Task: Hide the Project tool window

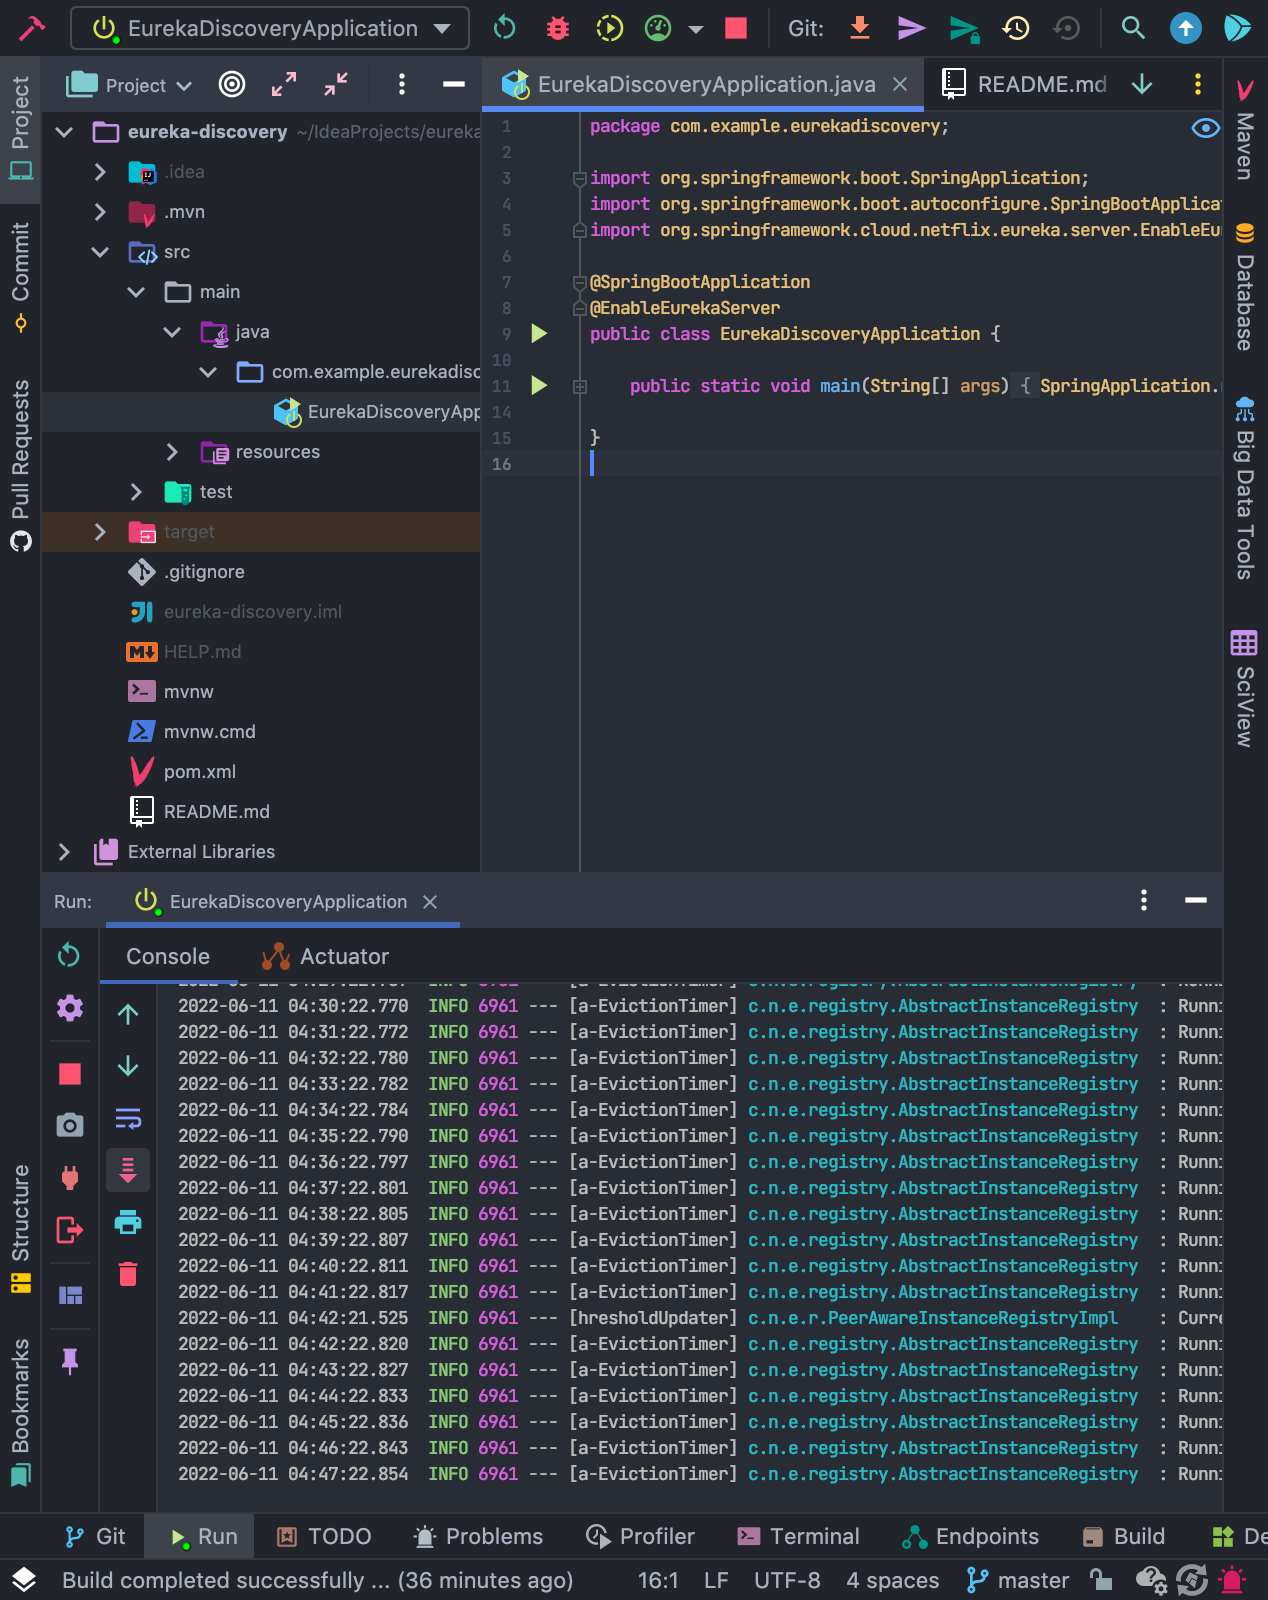Action: (x=454, y=84)
